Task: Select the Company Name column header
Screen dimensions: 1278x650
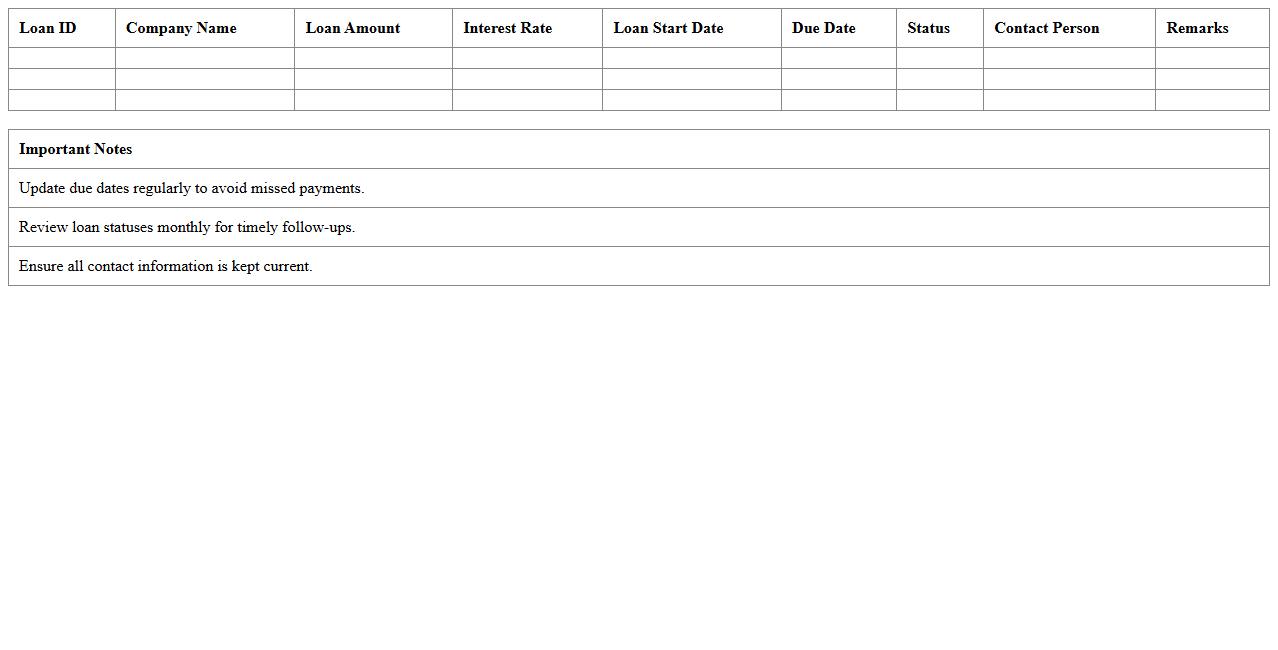Action: coord(181,28)
